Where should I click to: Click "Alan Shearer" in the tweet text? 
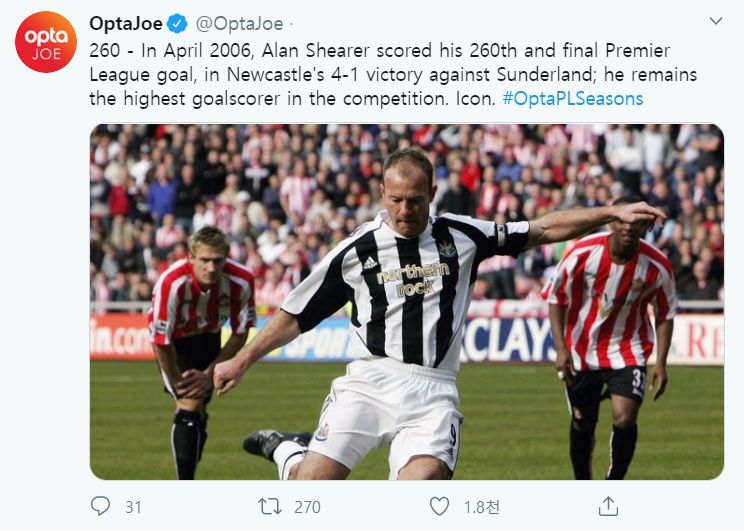click(x=304, y=50)
